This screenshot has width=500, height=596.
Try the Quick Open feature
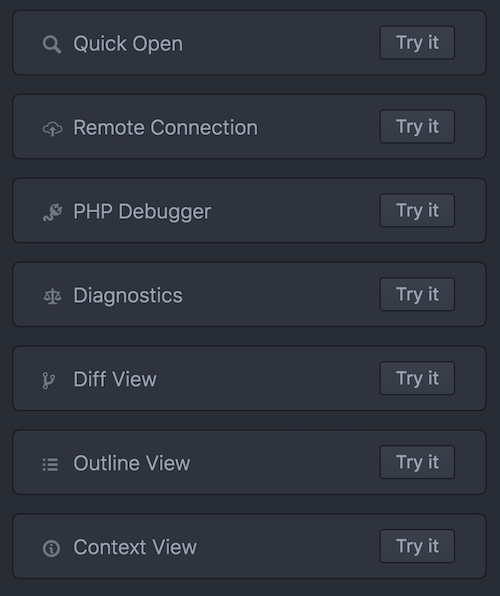pyautogui.click(x=417, y=43)
